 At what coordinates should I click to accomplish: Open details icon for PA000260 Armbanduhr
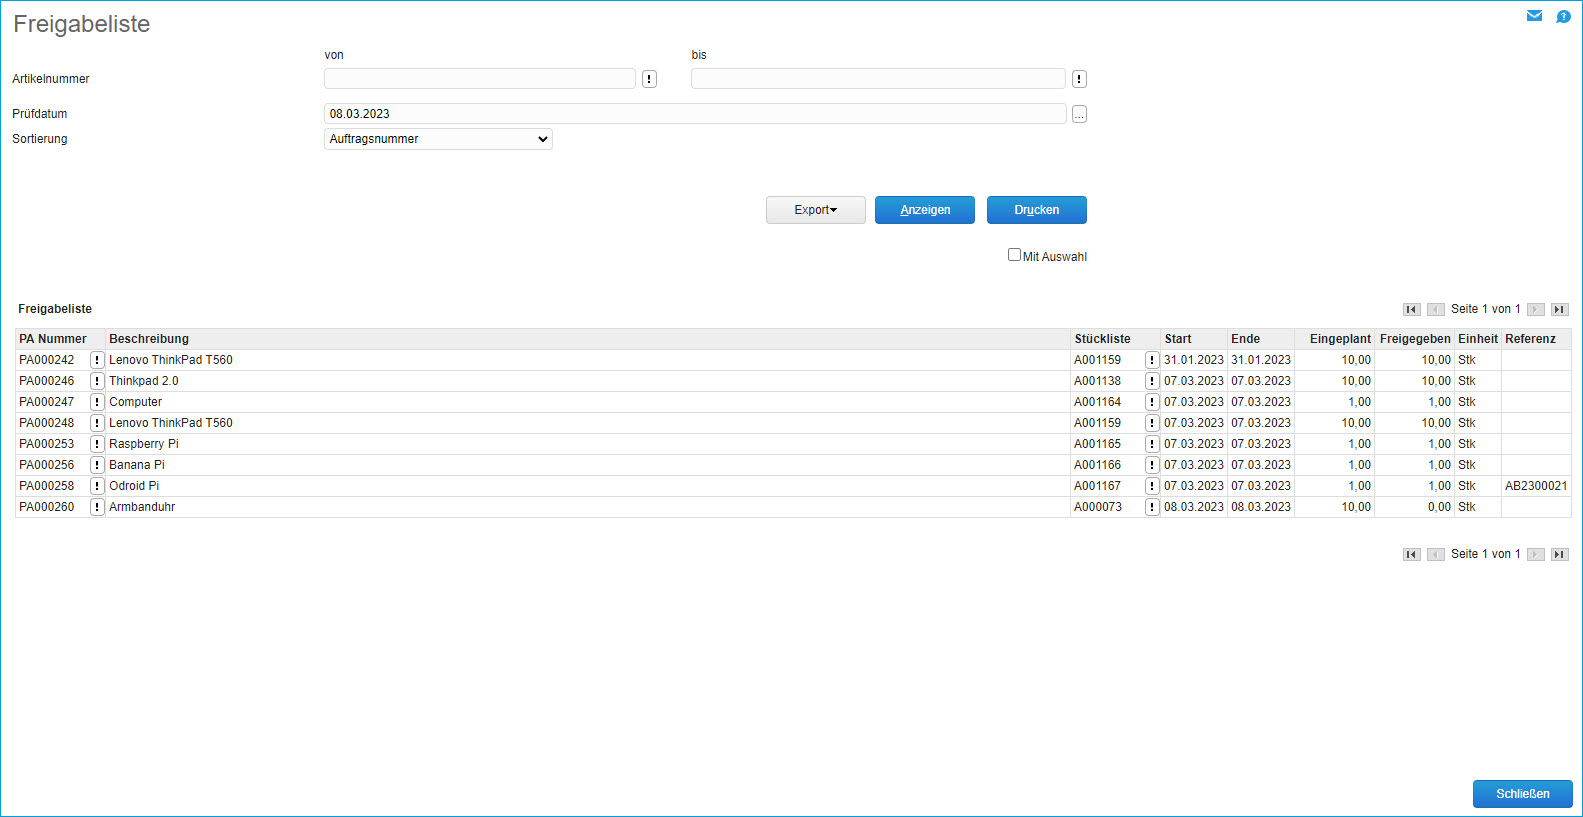[x=97, y=507]
